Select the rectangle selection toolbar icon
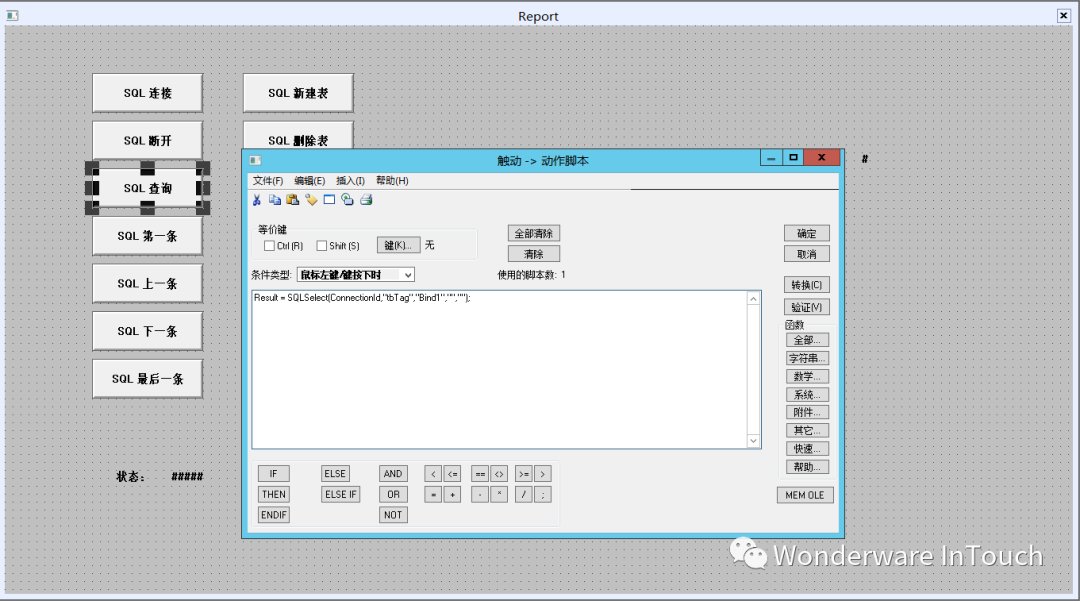Viewport: 1080px width, 601px height. (328, 200)
